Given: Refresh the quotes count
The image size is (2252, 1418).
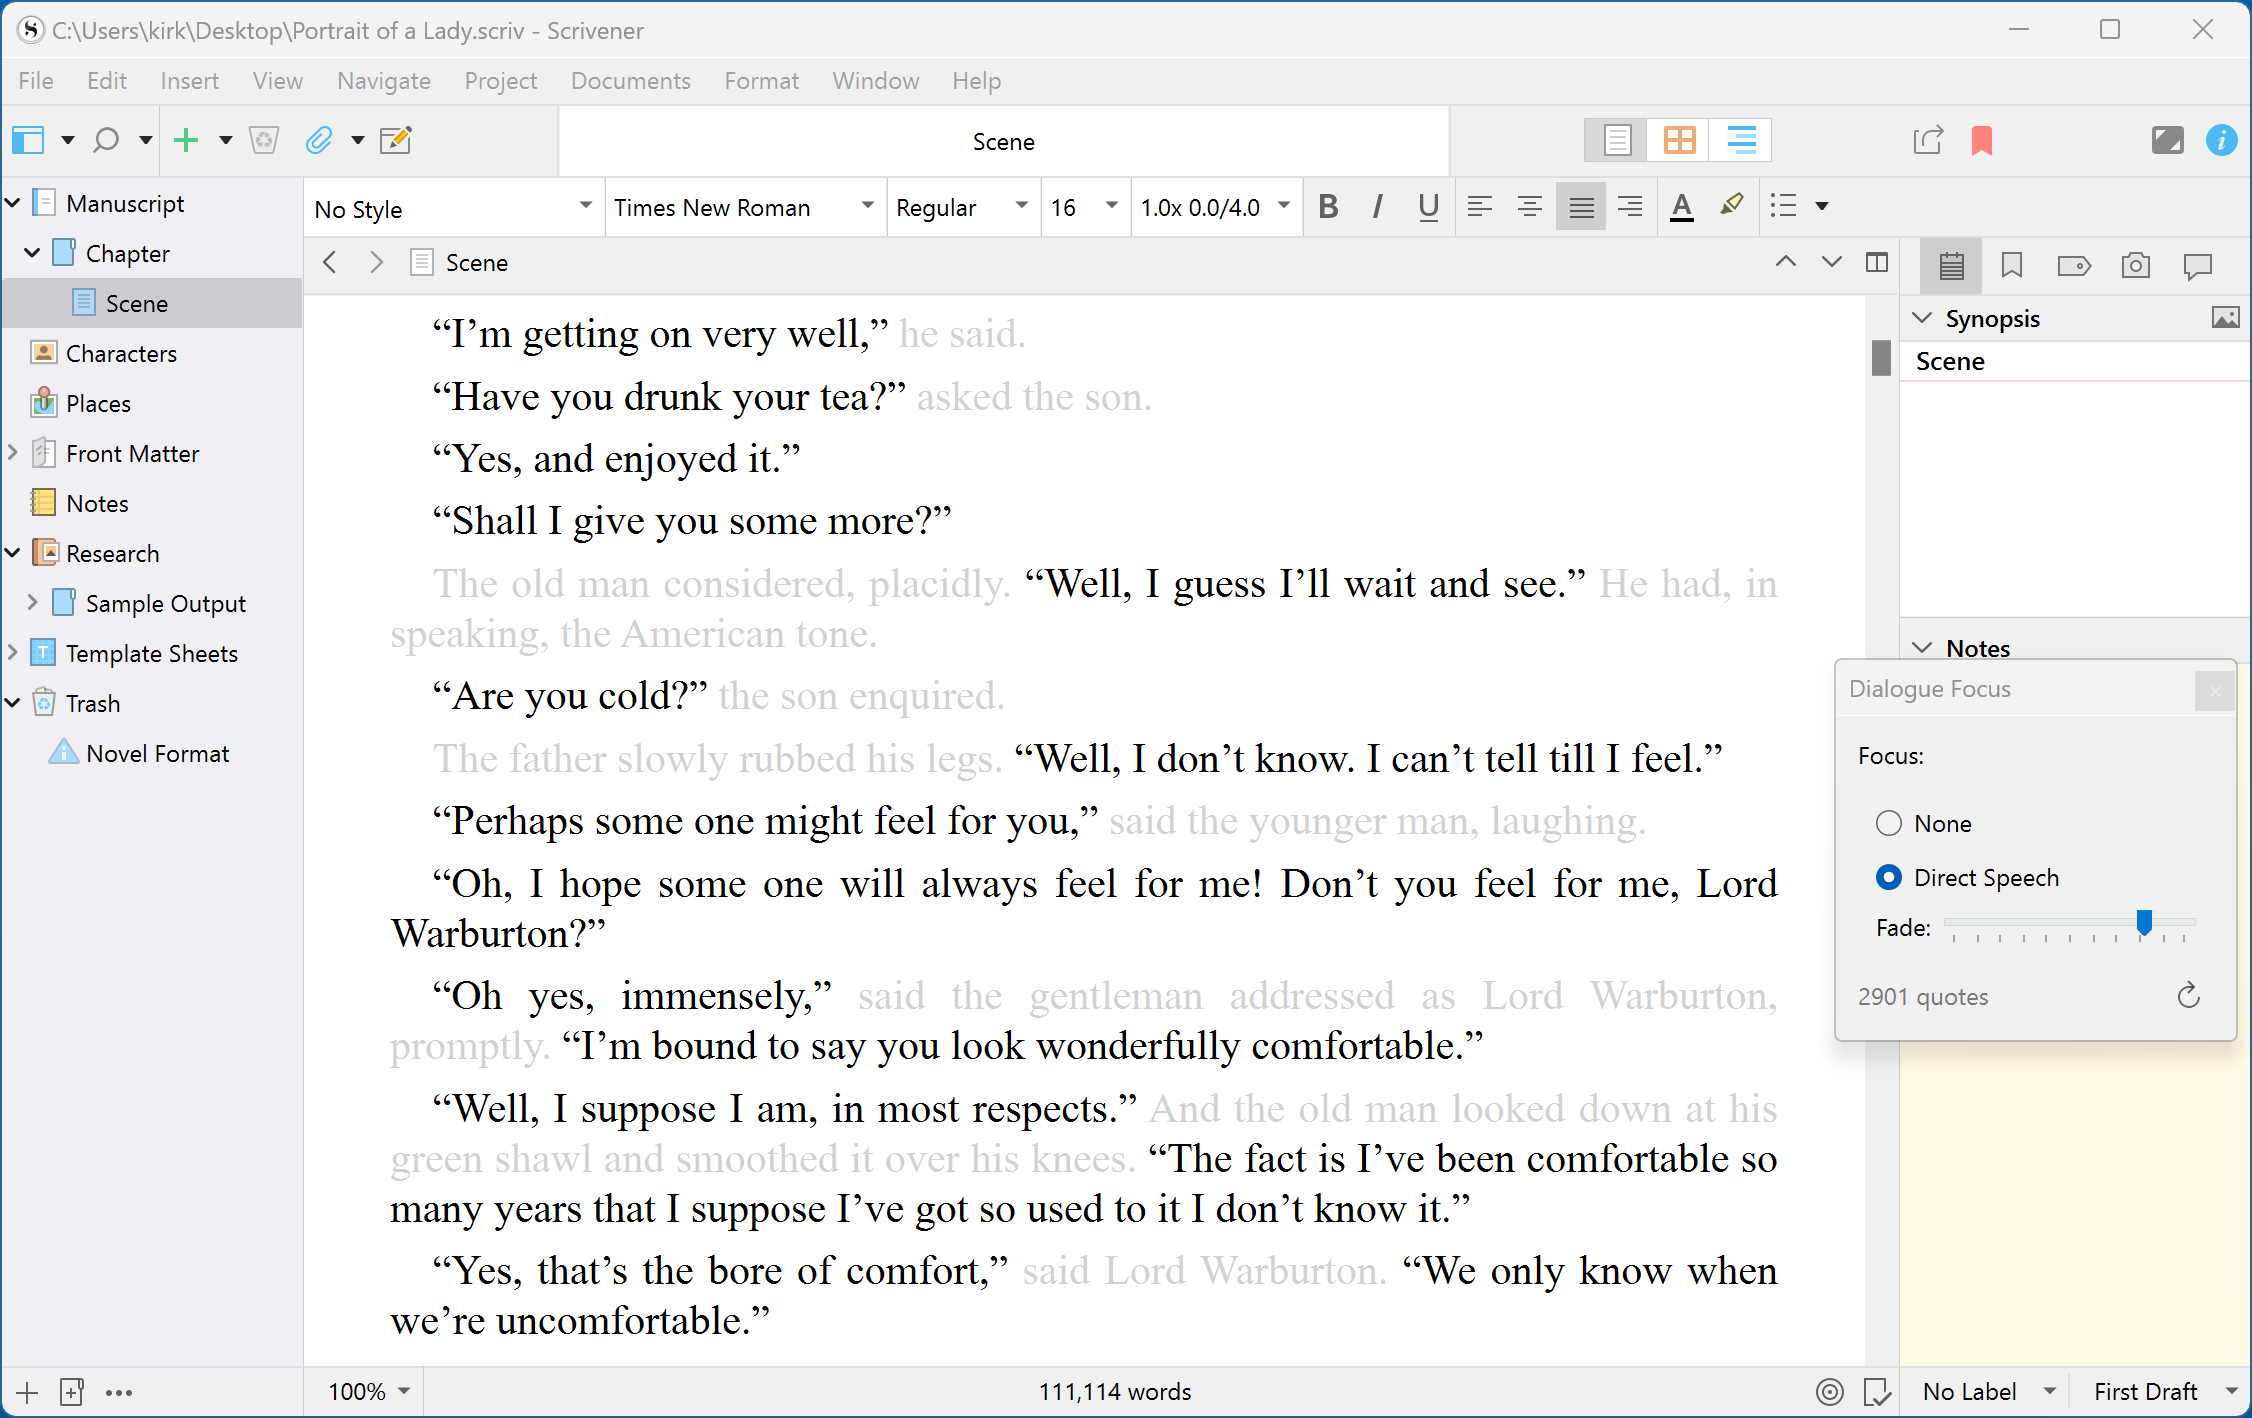Looking at the screenshot, I should tap(2188, 996).
